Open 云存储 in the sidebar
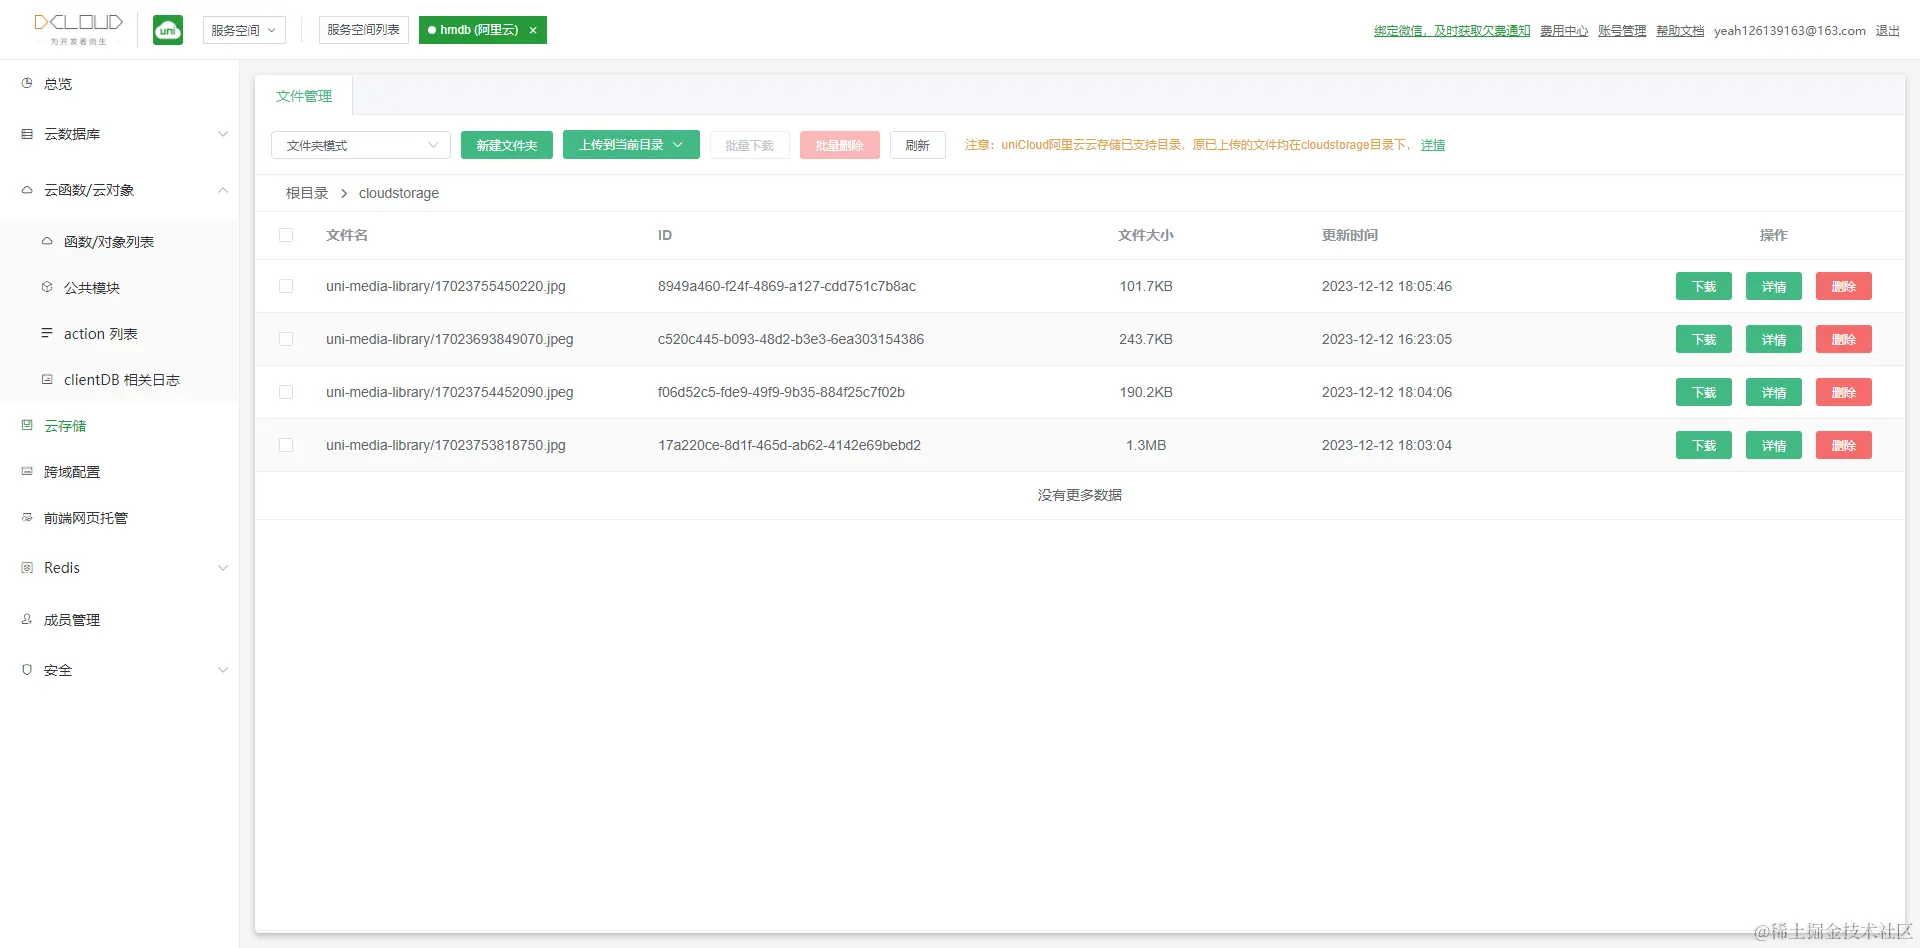The image size is (1920, 948). tap(65, 426)
